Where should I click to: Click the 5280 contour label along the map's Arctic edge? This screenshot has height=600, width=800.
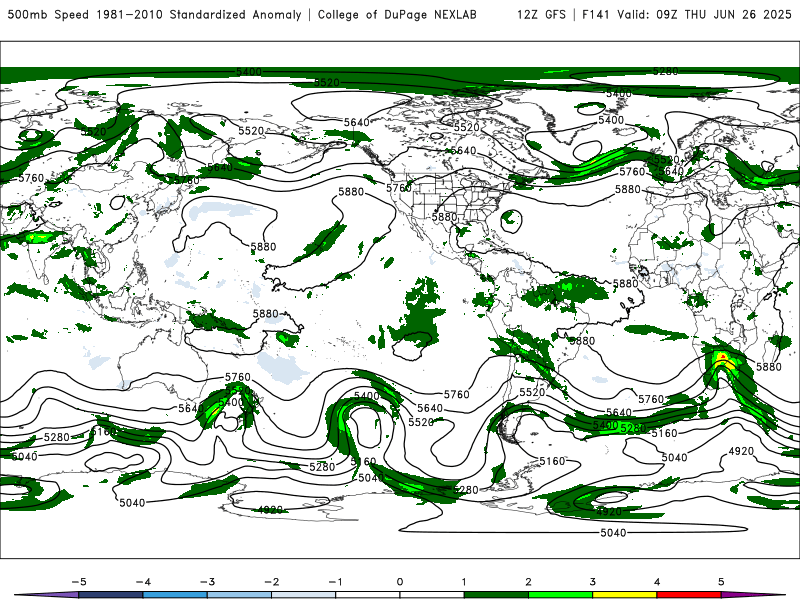click(x=665, y=71)
